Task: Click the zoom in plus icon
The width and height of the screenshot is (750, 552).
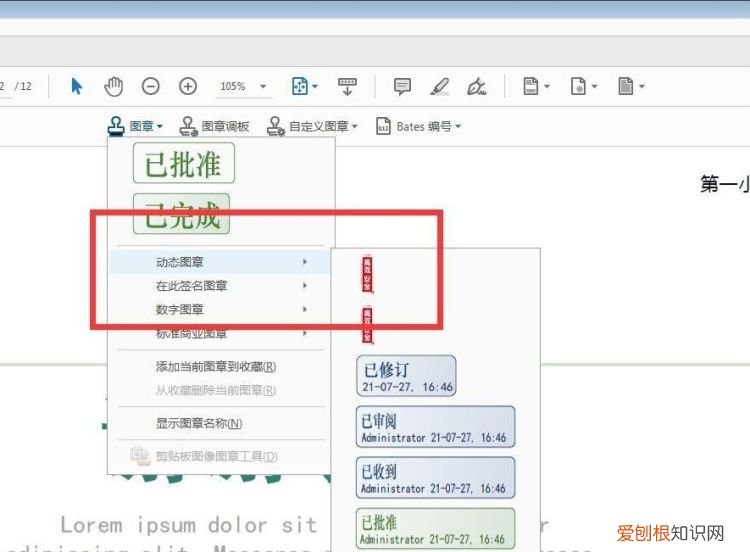Action: pyautogui.click(x=188, y=87)
